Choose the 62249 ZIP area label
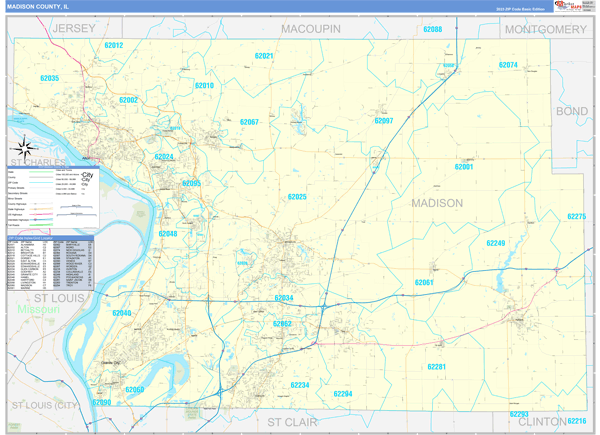 coord(496,243)
